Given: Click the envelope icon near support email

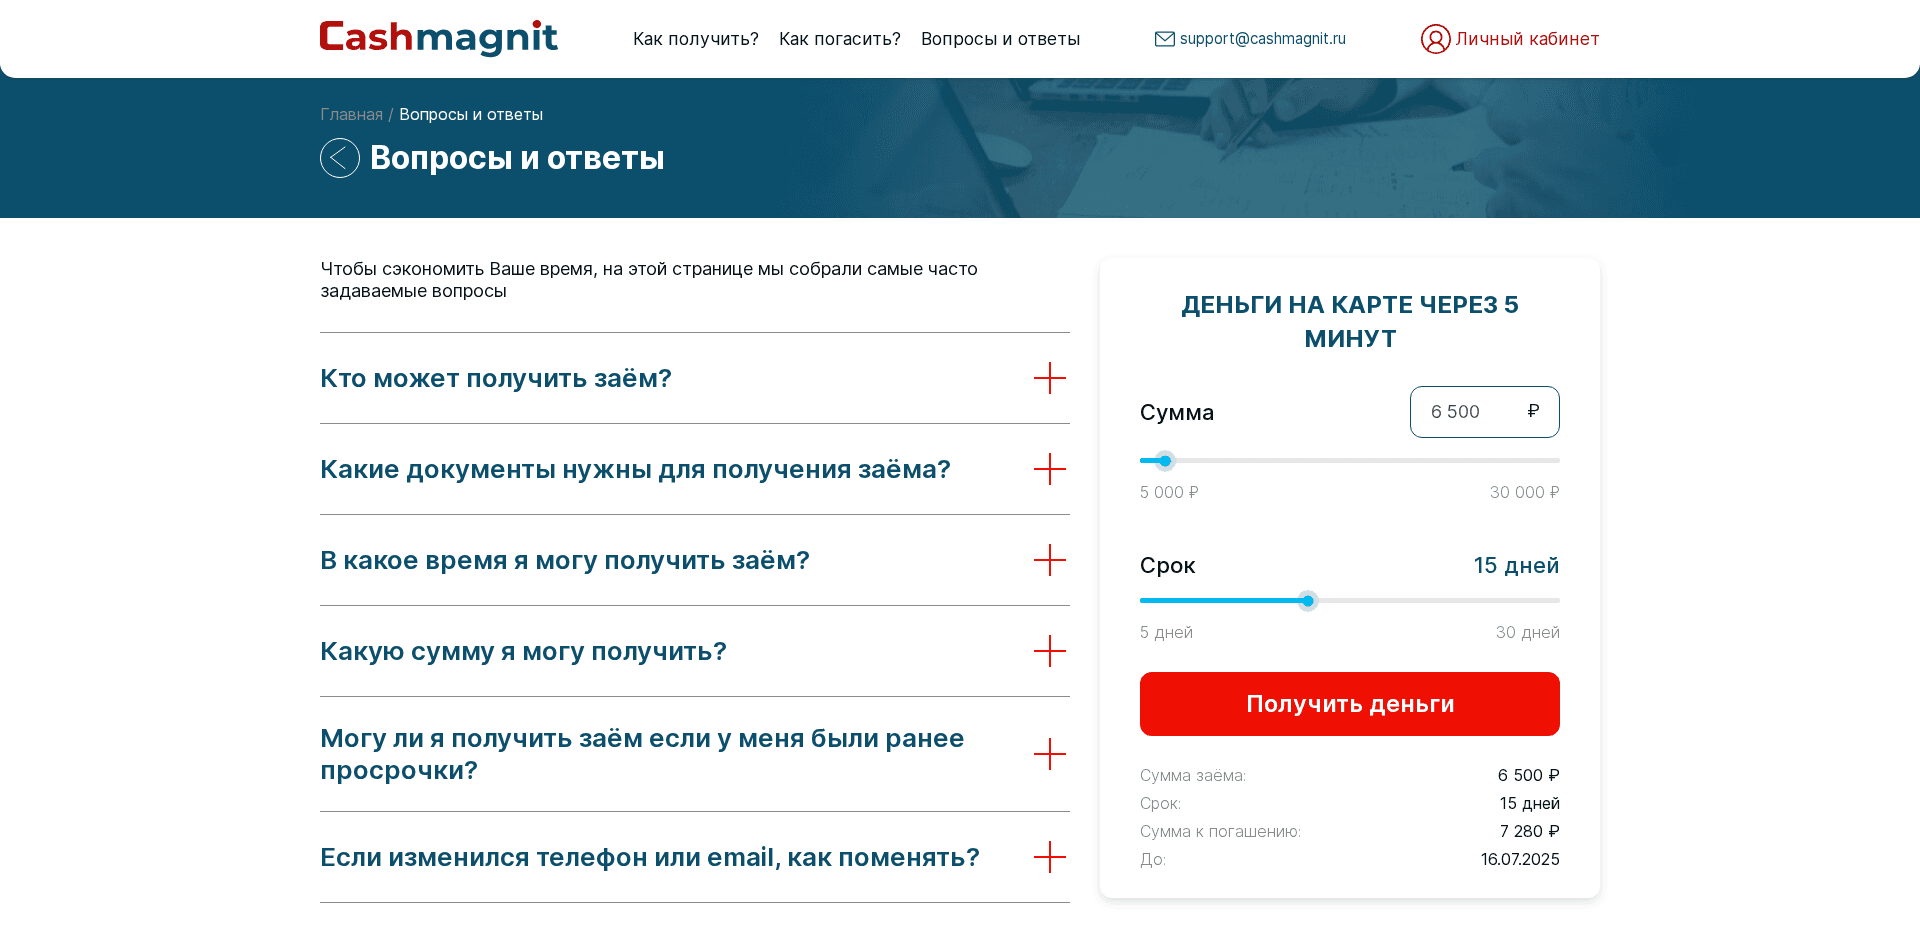Looking at the screenshot, I should click(x=1164, y=38).
